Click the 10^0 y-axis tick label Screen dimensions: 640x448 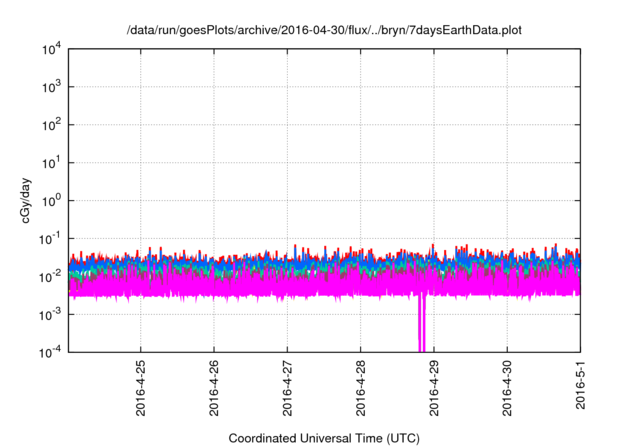tap(51, 201)
